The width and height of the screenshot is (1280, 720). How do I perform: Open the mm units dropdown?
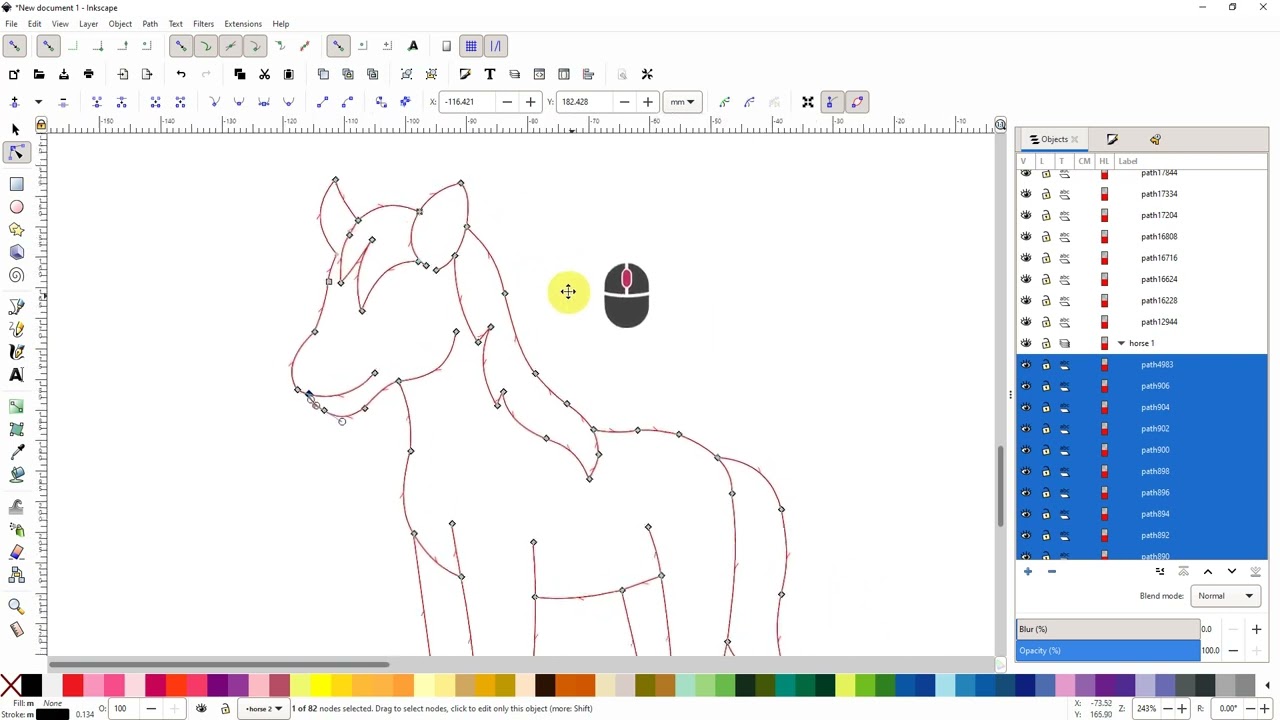coord(682,102)
